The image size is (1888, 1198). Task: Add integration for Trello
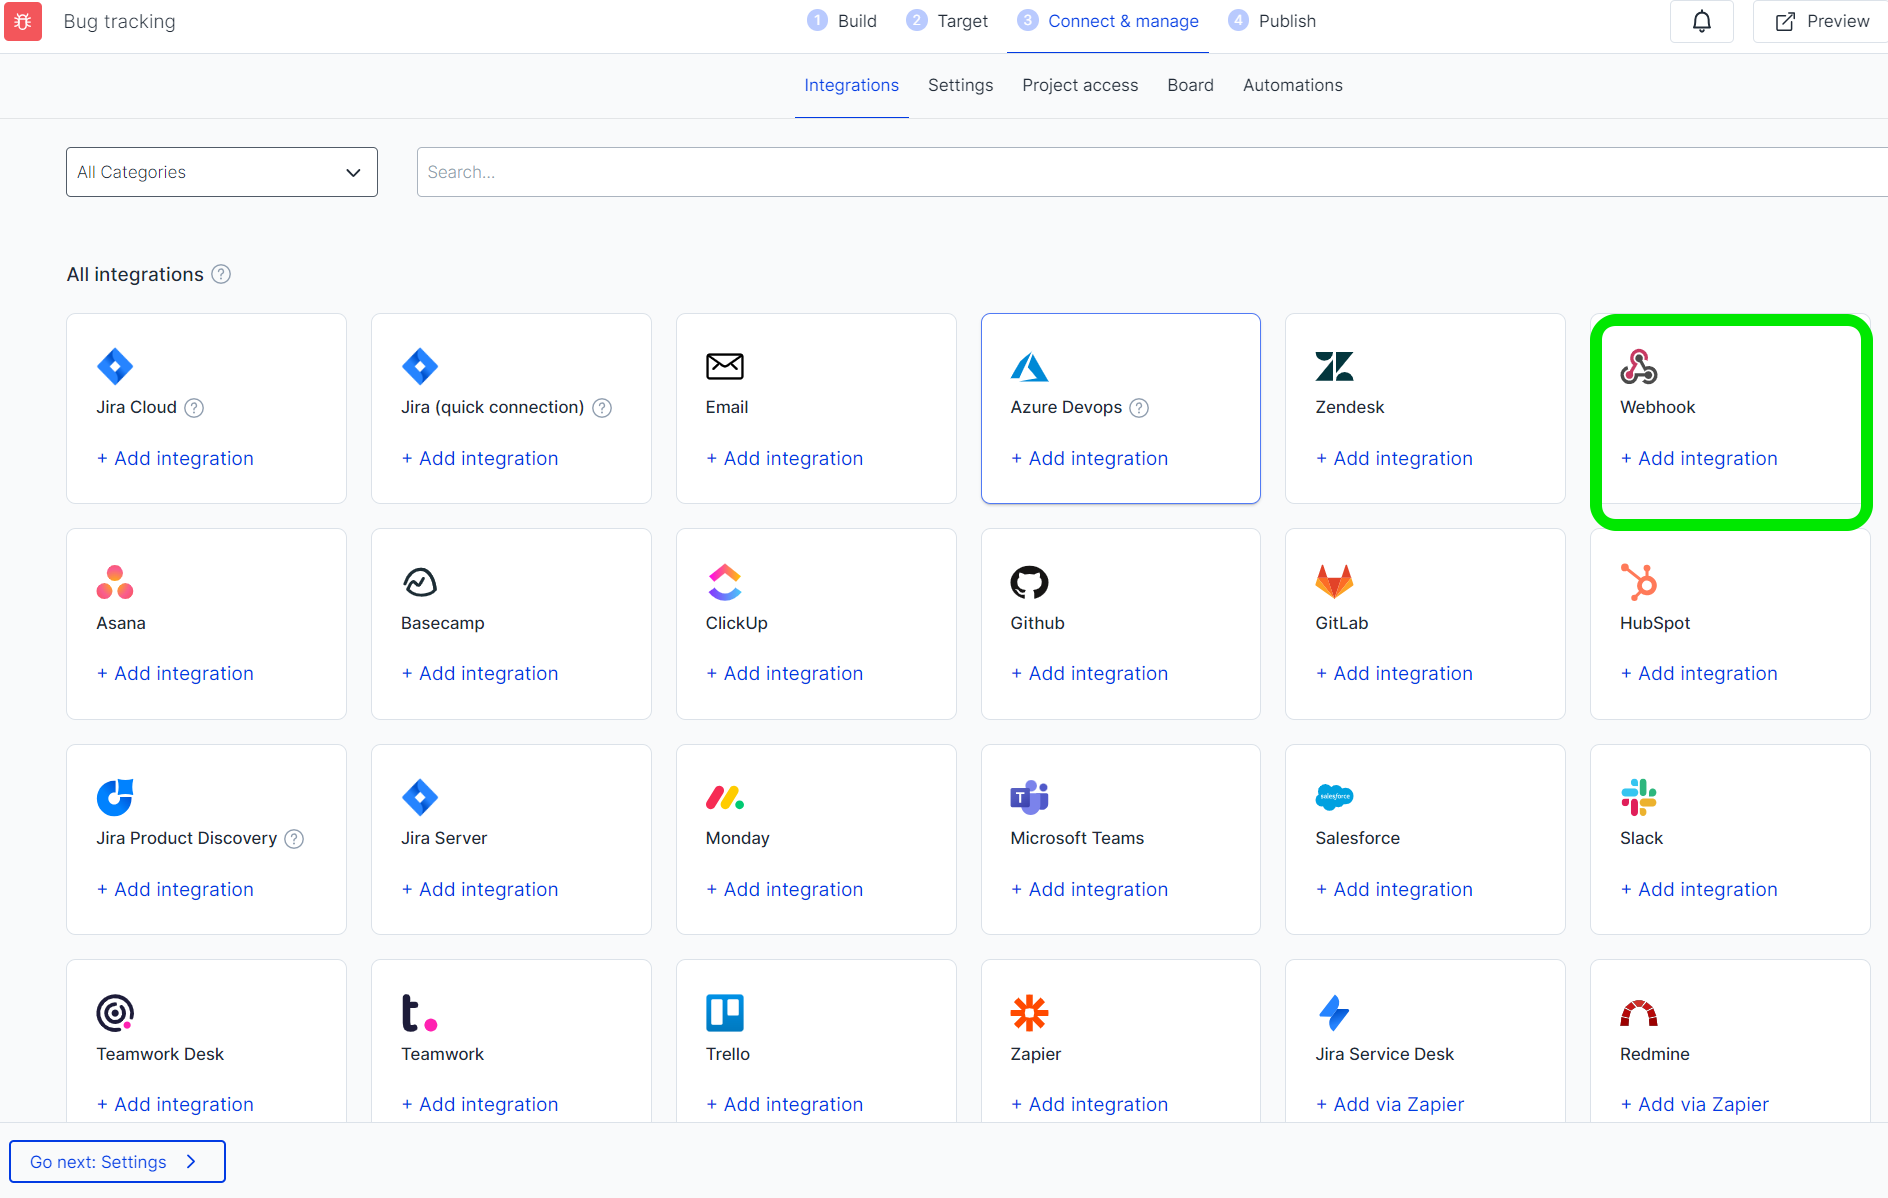pos(785,1104)
